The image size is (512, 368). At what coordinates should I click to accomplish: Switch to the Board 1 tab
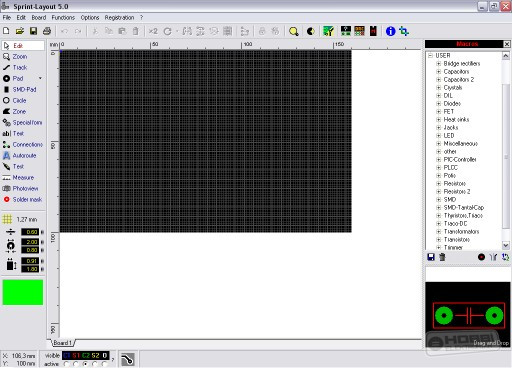point(63,343)
